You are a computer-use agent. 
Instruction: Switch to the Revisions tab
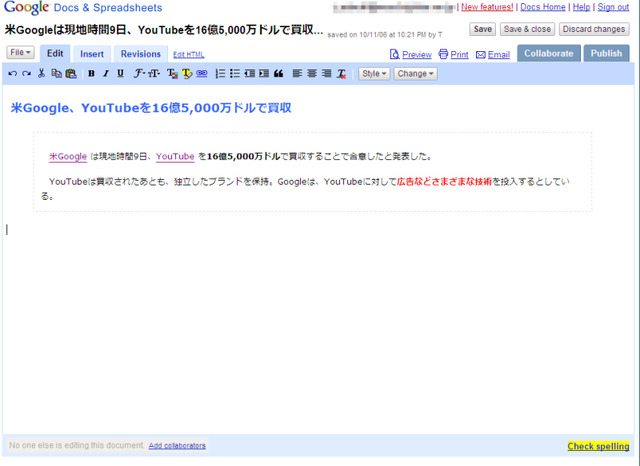tap(140, 54)
